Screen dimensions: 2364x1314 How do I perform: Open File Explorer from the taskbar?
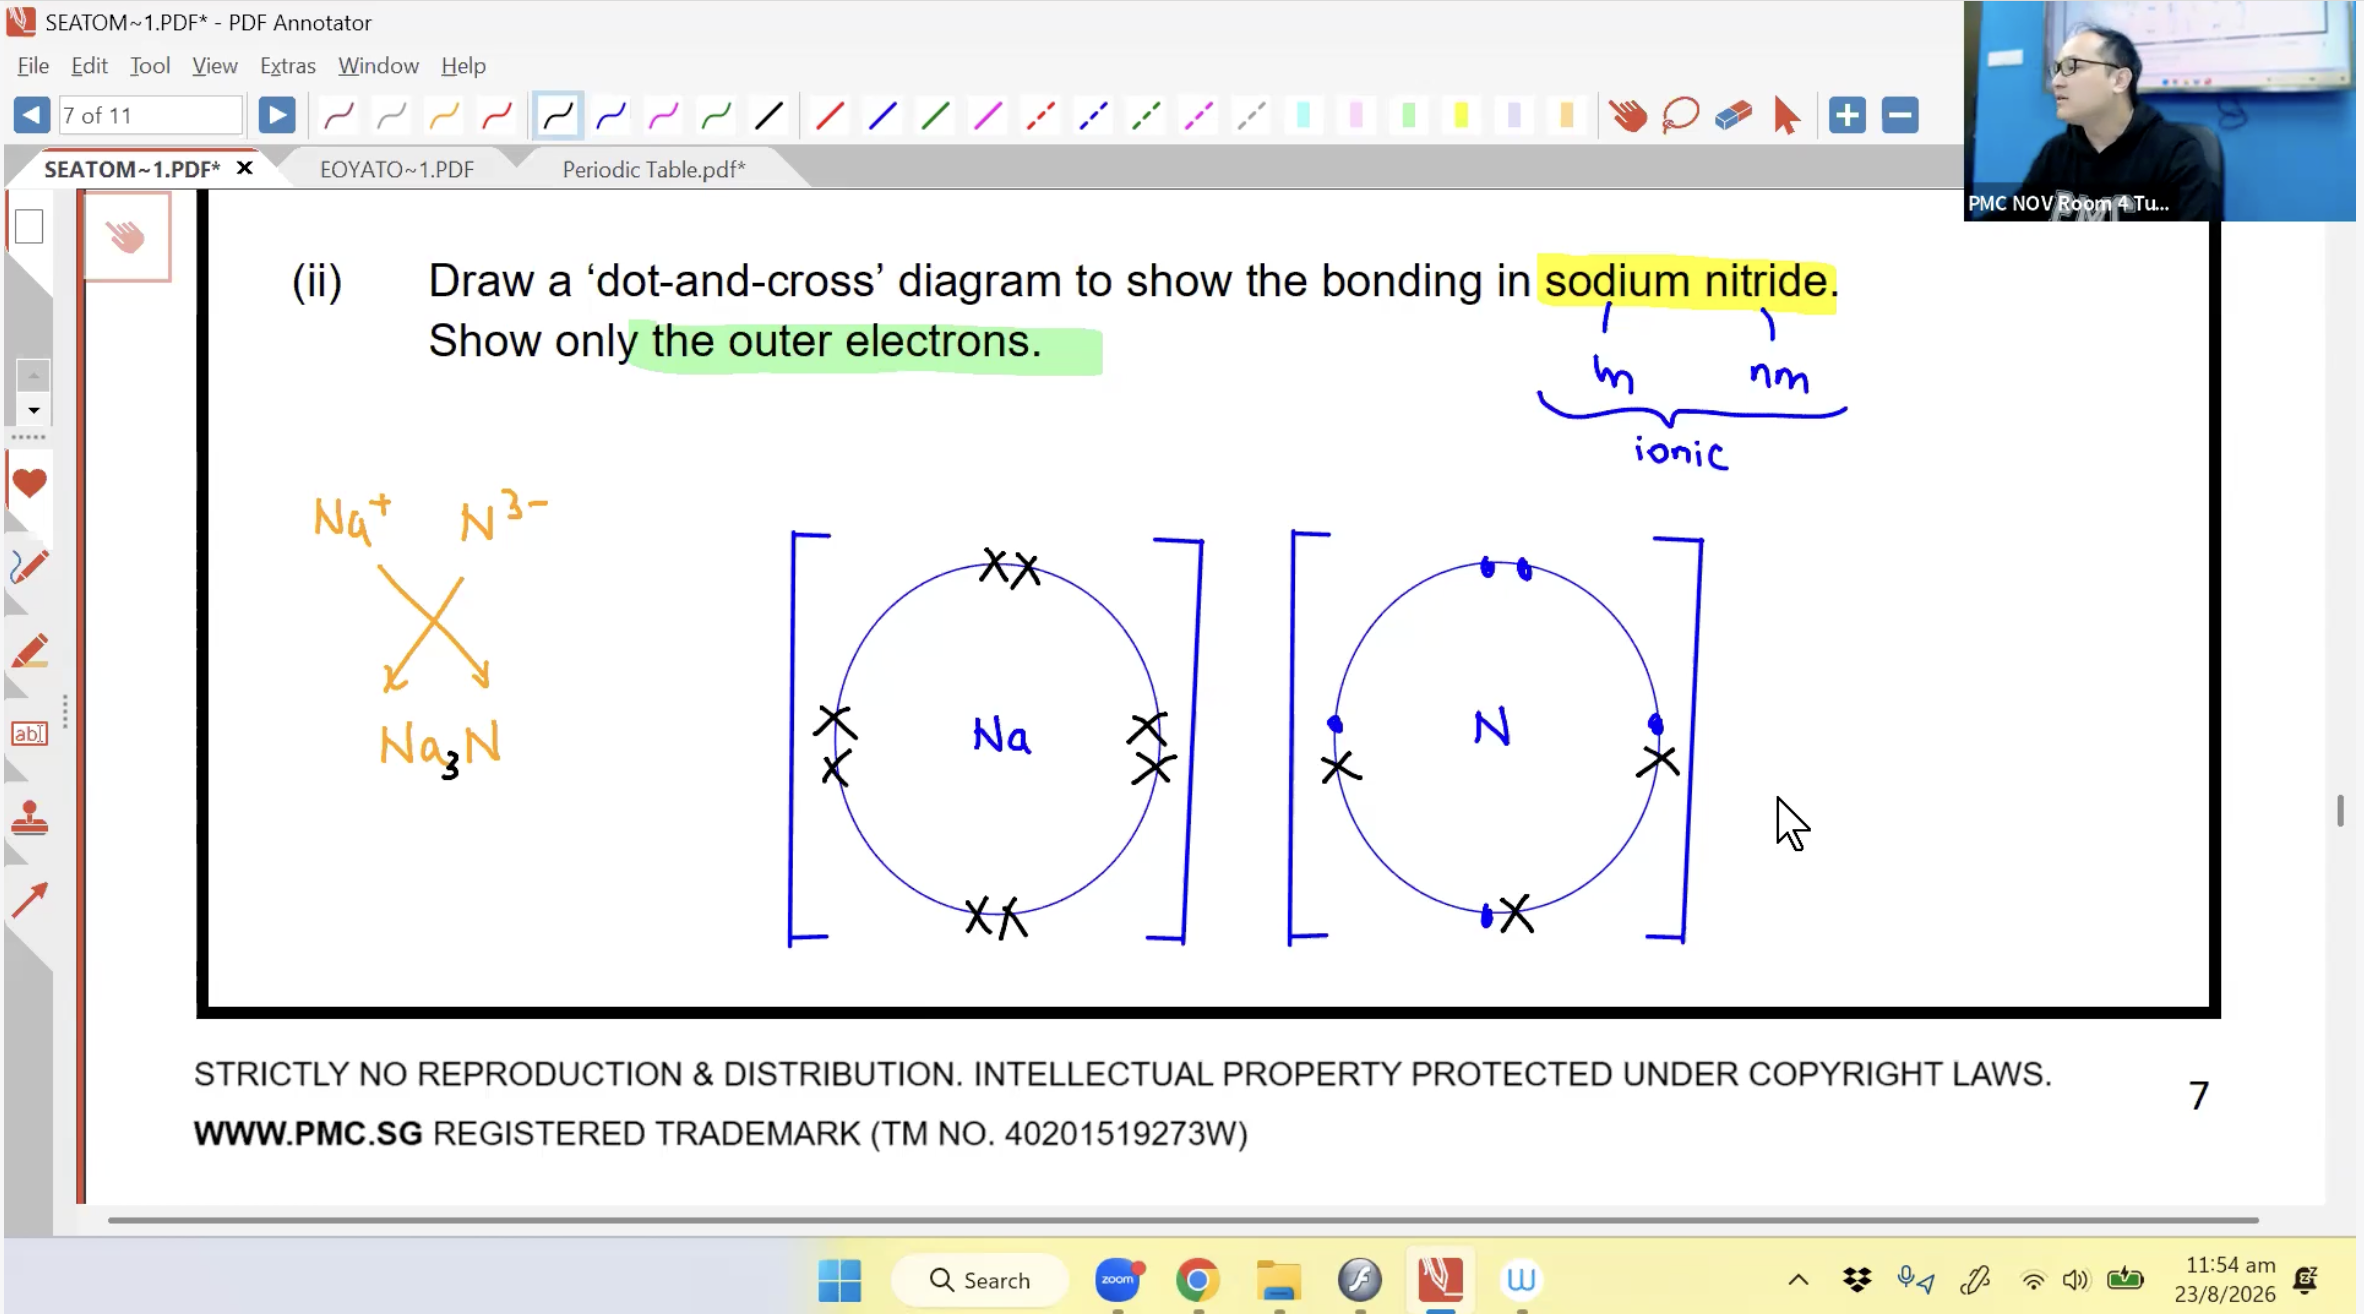[1279, 1280]
